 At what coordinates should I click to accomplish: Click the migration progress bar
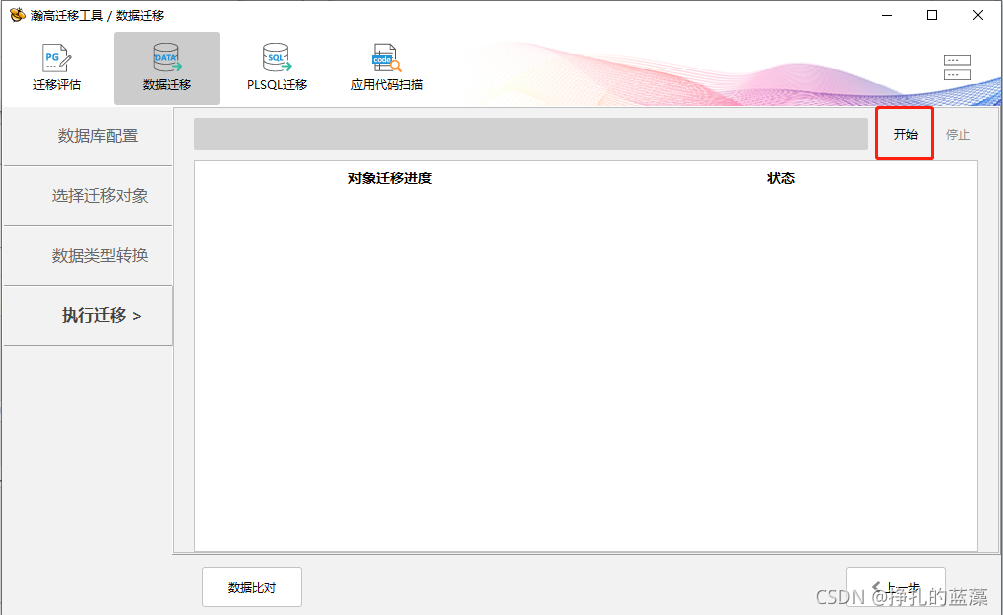coord(531,134)
